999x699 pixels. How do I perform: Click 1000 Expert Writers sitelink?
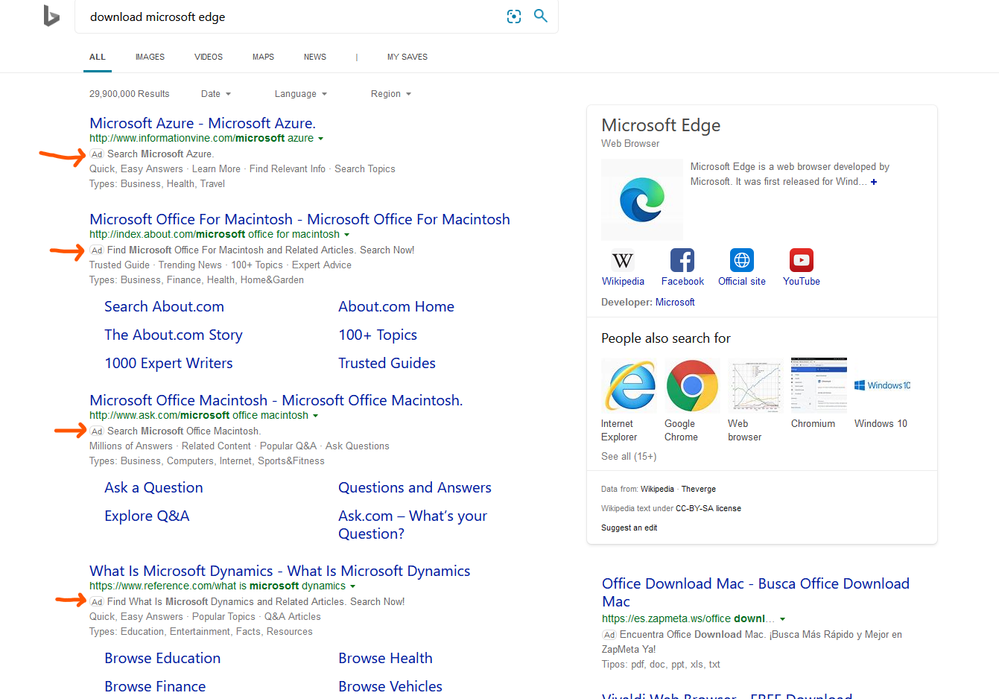point(169,363)
